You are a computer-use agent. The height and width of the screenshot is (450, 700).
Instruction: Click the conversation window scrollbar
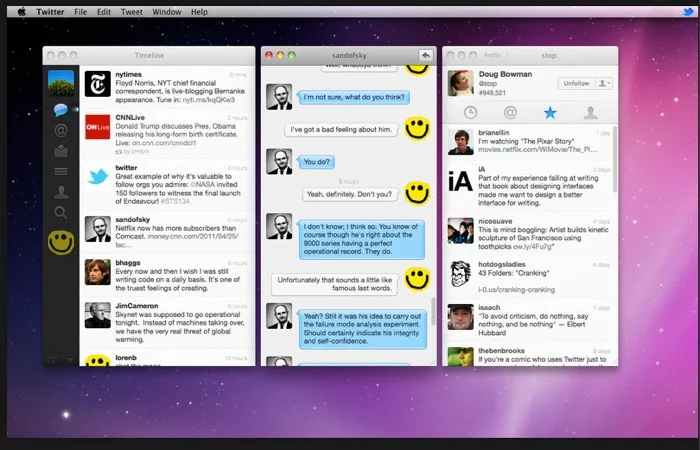pos(433,311)
